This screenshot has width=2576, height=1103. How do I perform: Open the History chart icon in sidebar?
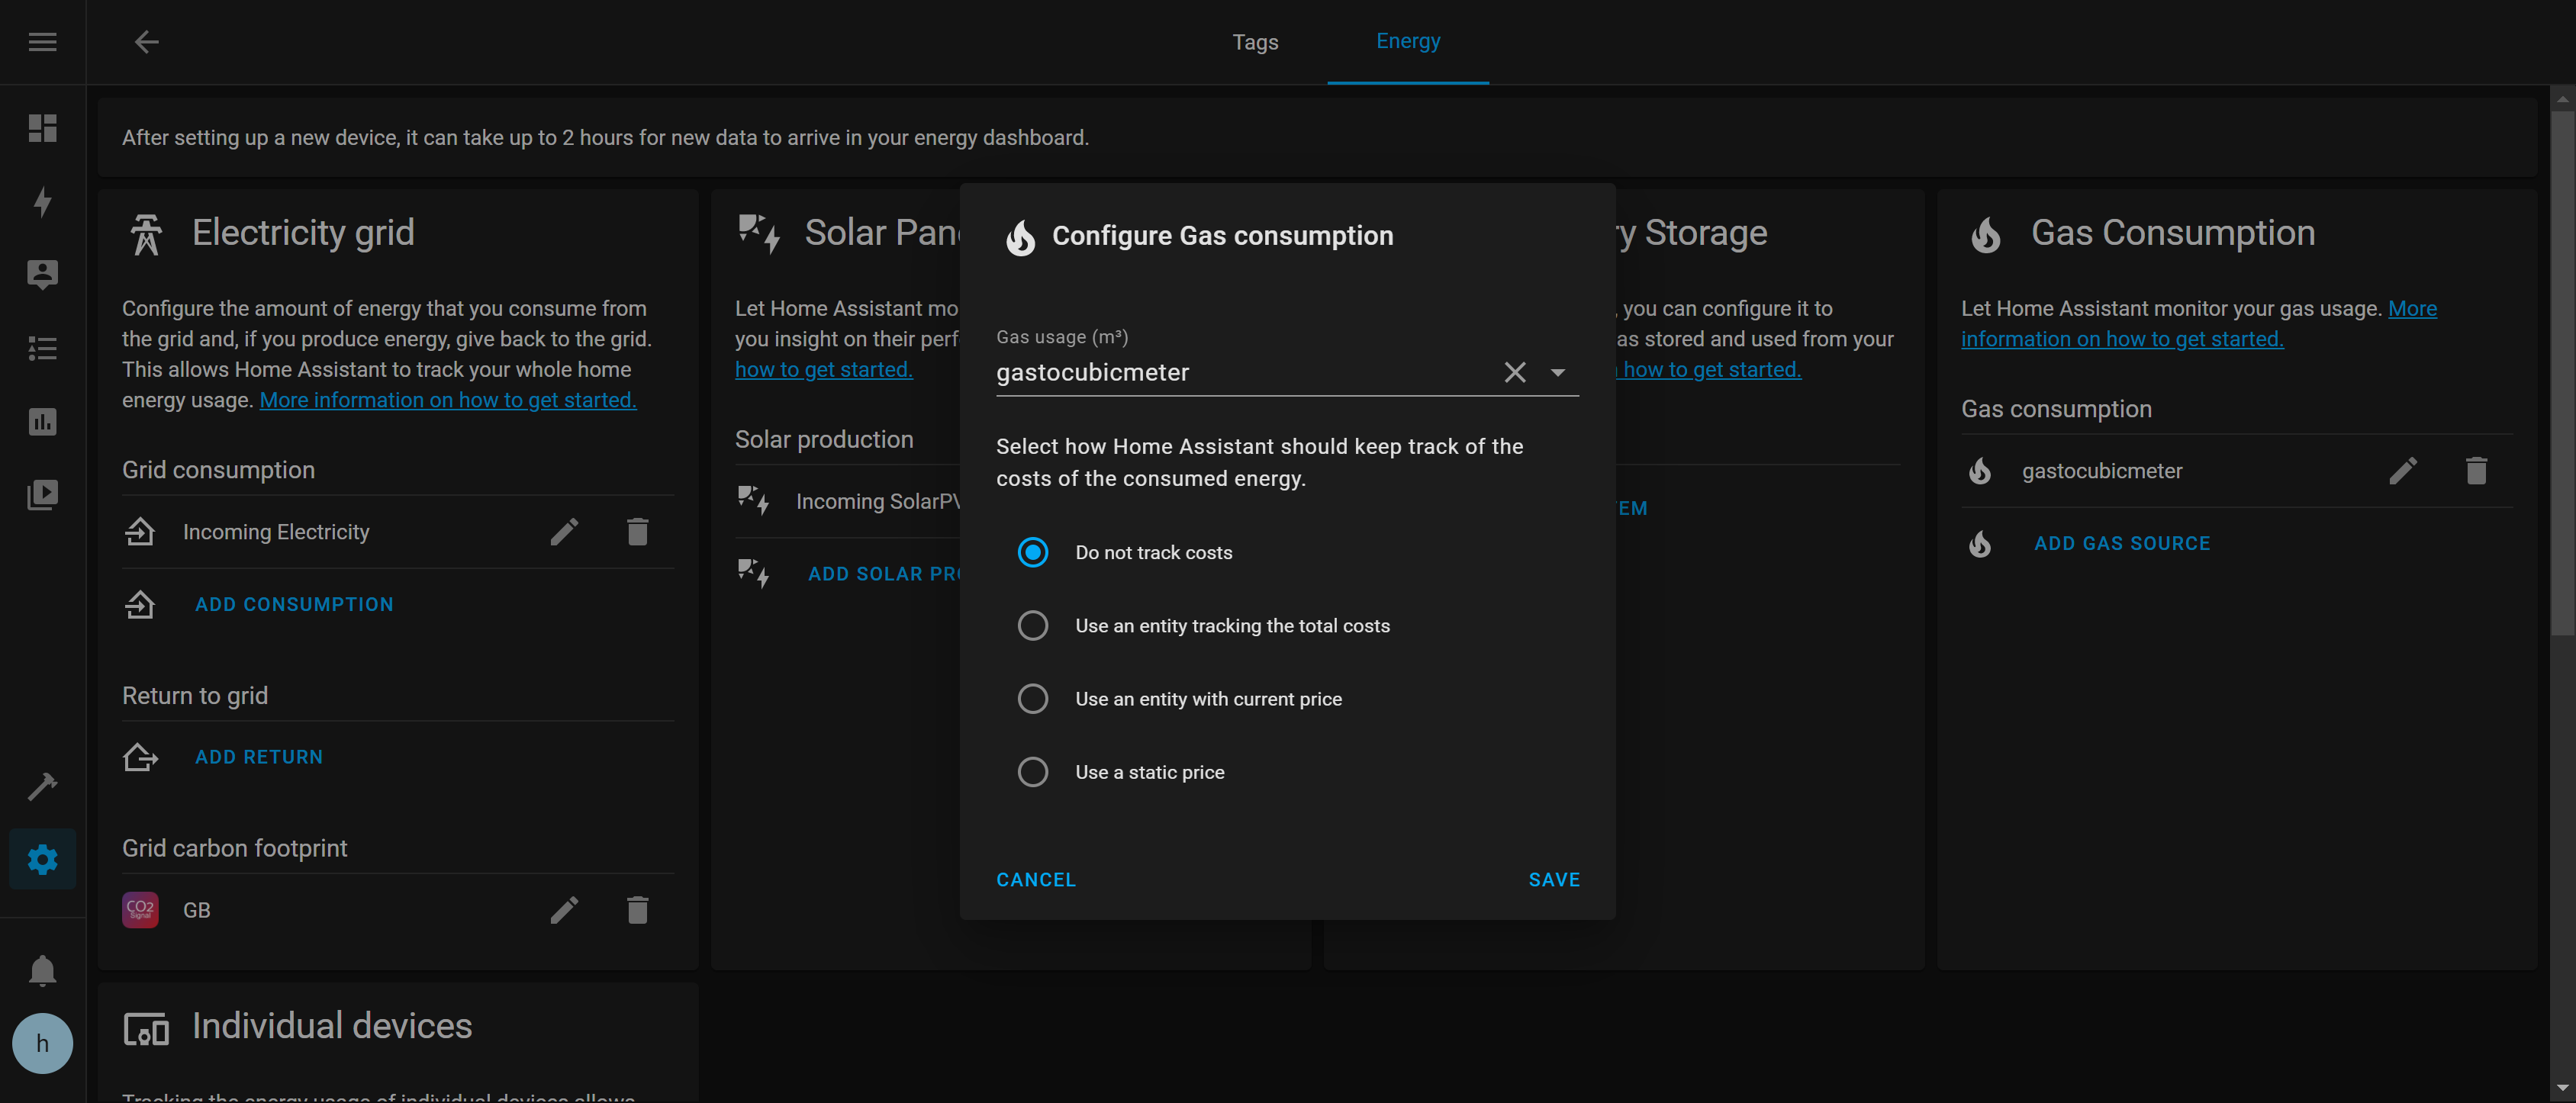42,422
